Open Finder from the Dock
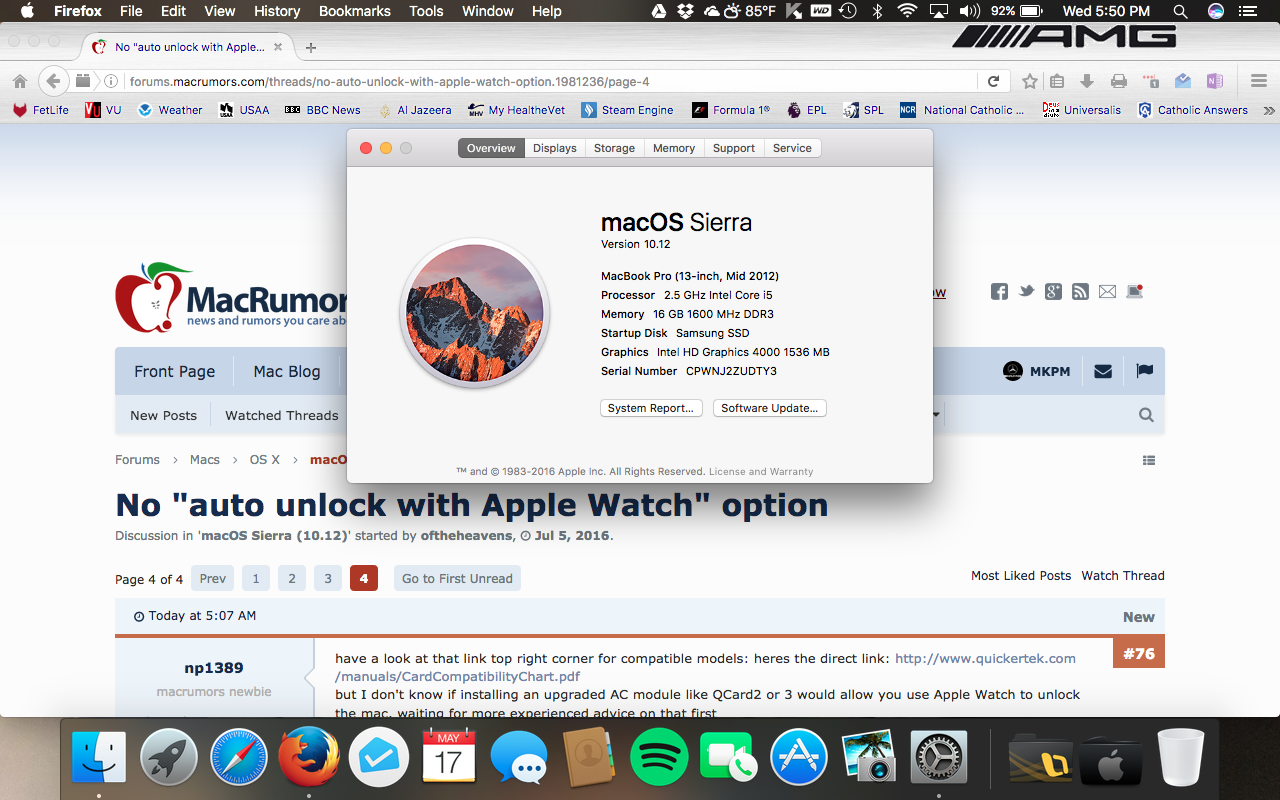Viewport: 1280px width, 800px height. click(x=99, y=756)
